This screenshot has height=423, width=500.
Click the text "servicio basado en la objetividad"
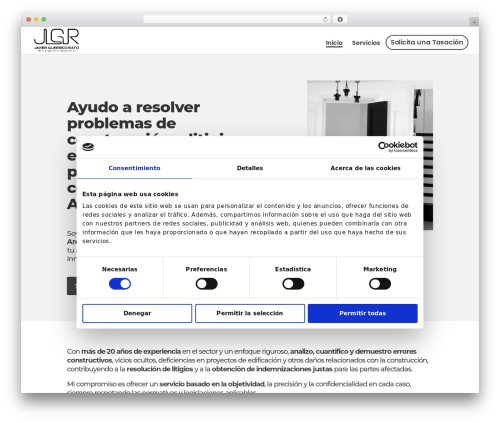212,384
